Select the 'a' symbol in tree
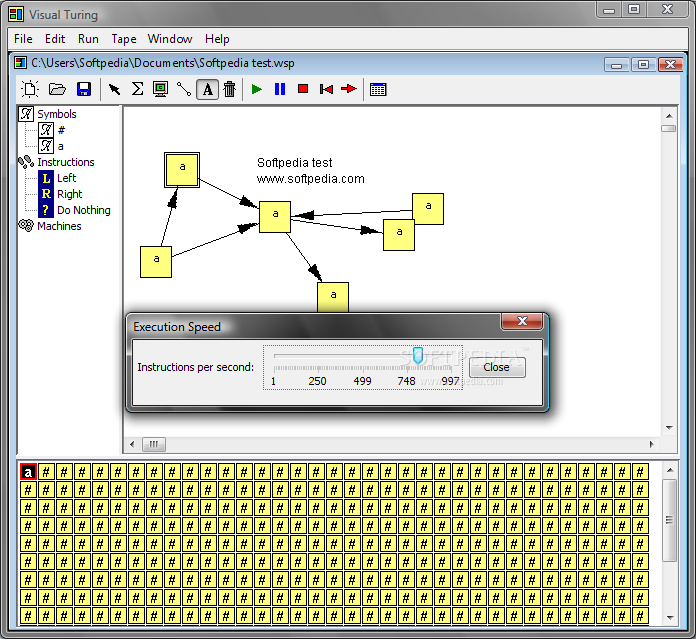 pos(60,146)
